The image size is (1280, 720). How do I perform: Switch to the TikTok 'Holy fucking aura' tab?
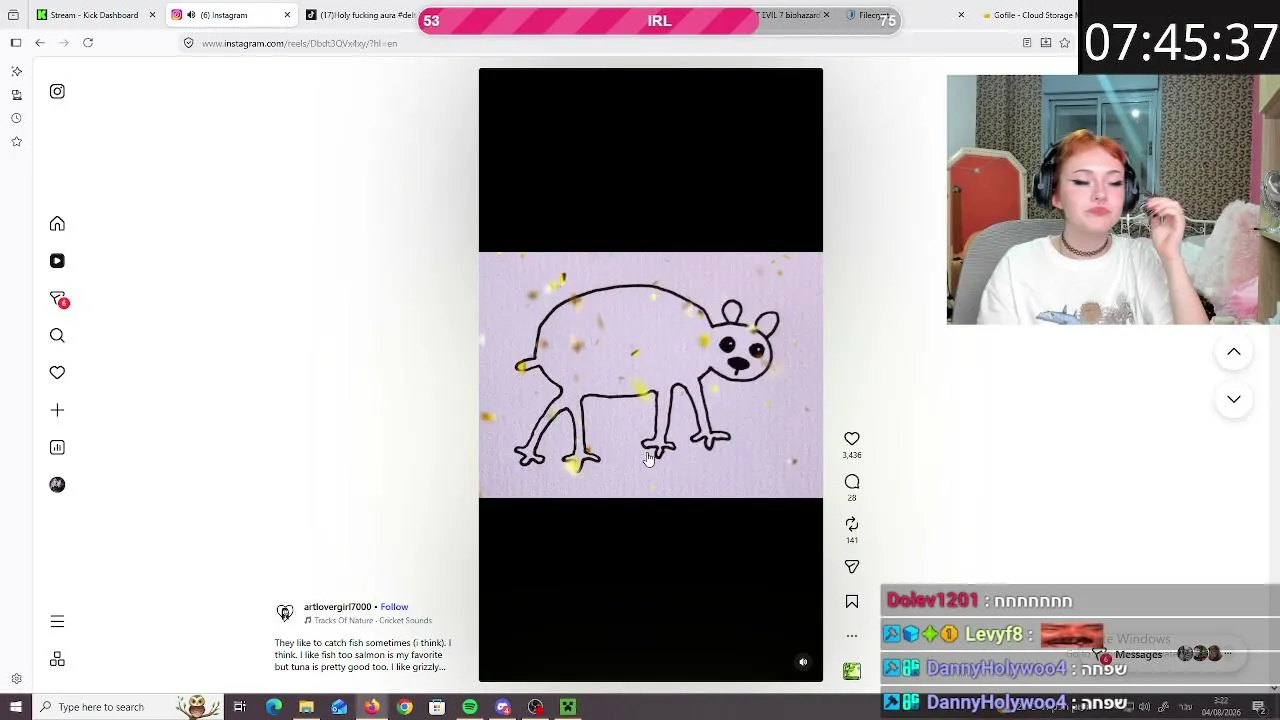(x=360, y=15)
